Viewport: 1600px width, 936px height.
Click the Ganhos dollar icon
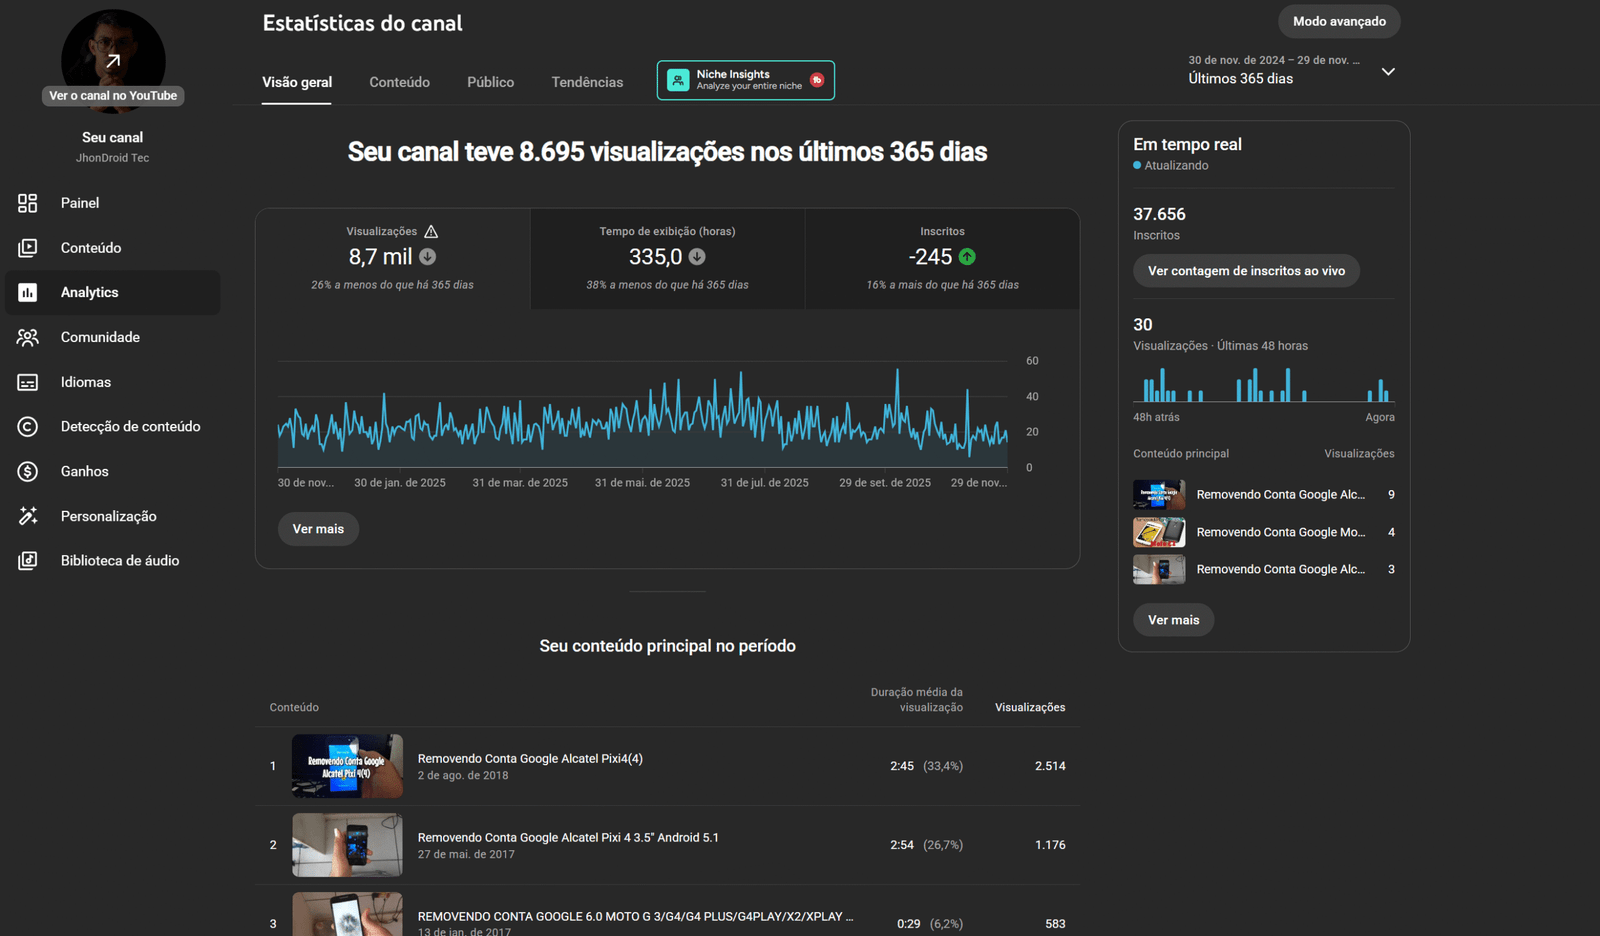click(28, 472)
